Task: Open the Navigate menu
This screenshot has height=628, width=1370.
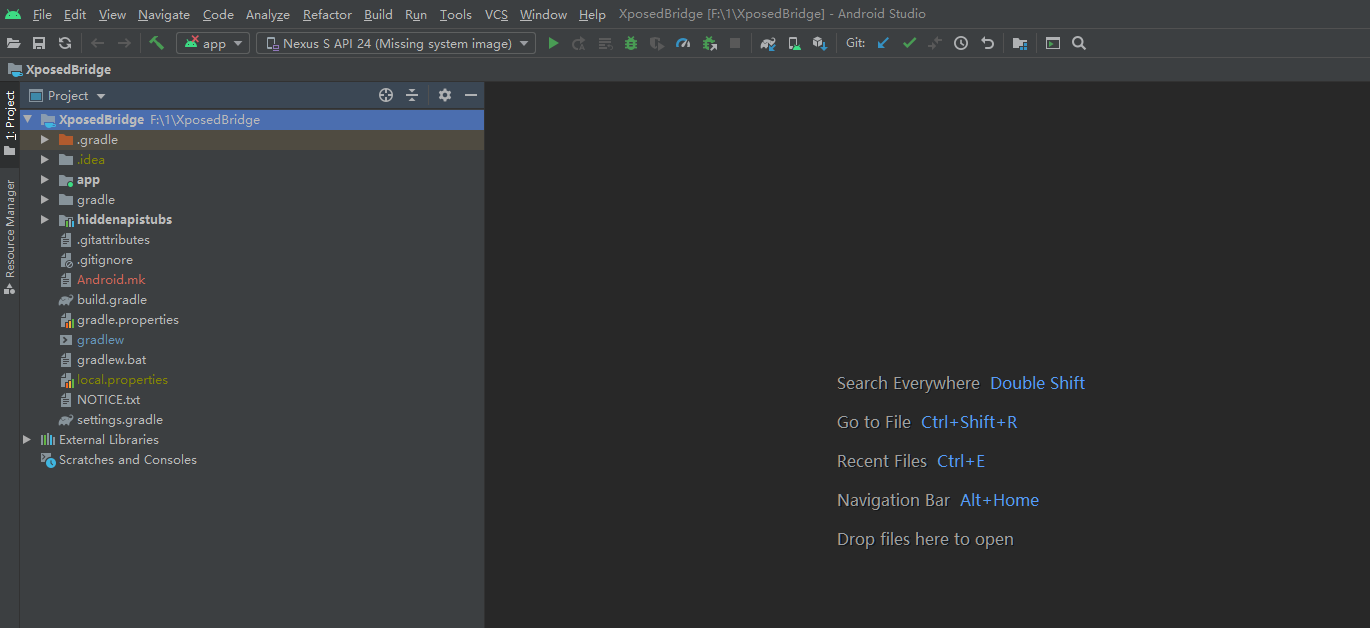Action: point(164,14)
